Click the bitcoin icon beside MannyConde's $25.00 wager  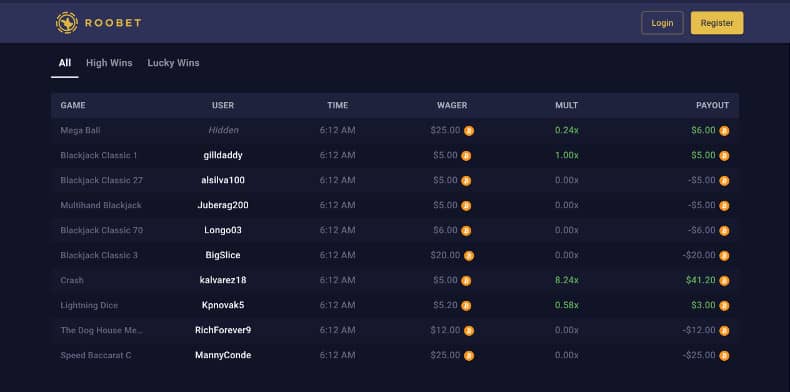click(469, 356)
